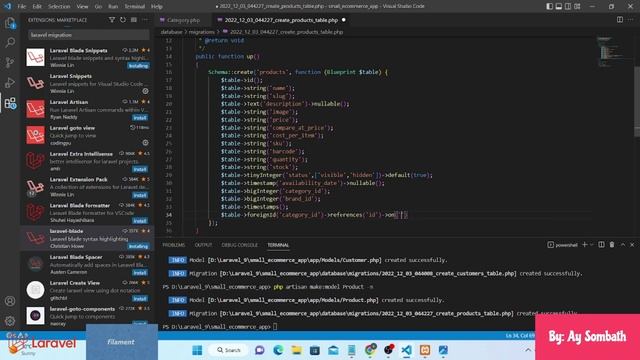
Task: Open extensions panel more actions menu
Action: (145, 20)
